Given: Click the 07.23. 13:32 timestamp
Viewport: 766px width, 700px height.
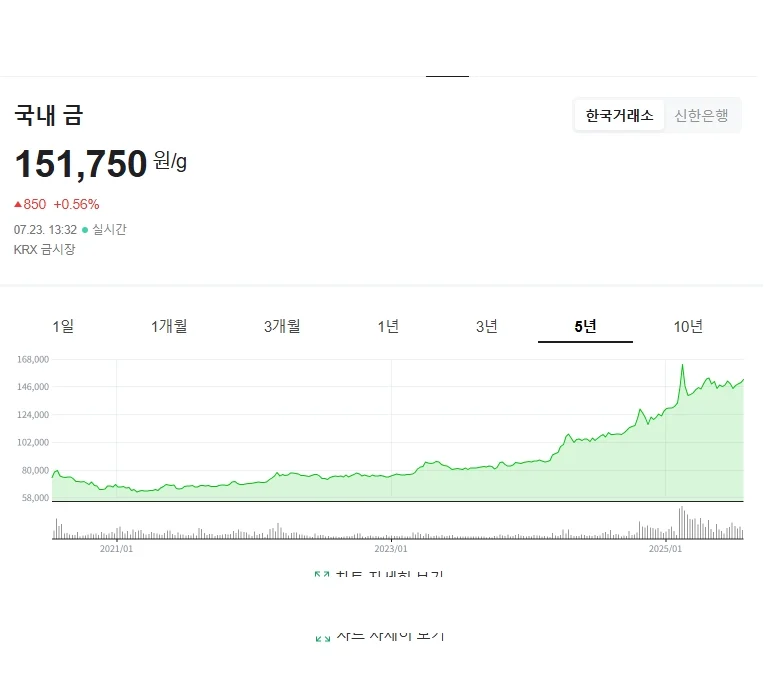Looking at the screenshot, I should point(45,230).
